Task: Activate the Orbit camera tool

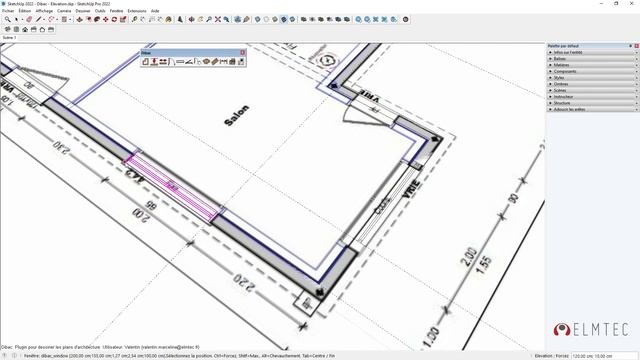Action: pyautogui.click(x=191, y=19)
